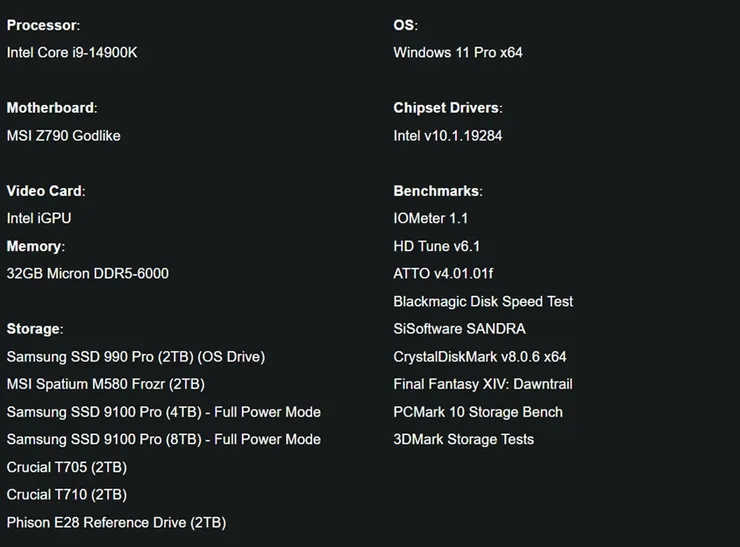This screenshot has height=547, width=740.
Task: Click Windows 11 Pro x64 text
Action: [x=458, y=52]
